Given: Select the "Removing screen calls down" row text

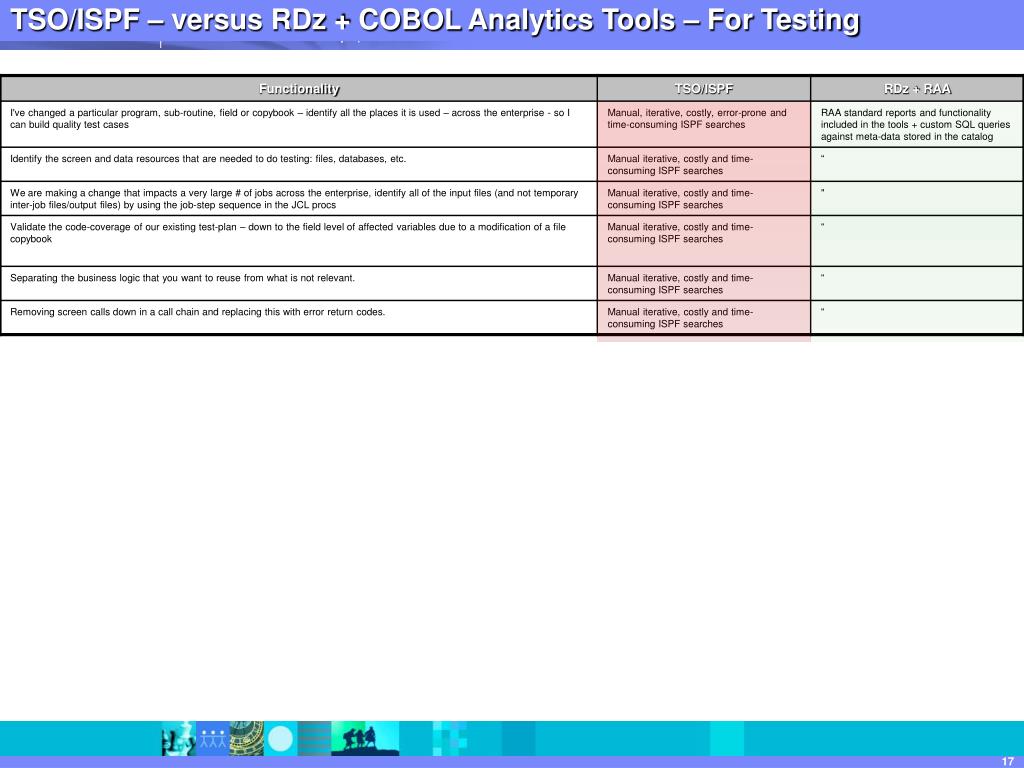Looking at the screenshot, I should (197, 312).
